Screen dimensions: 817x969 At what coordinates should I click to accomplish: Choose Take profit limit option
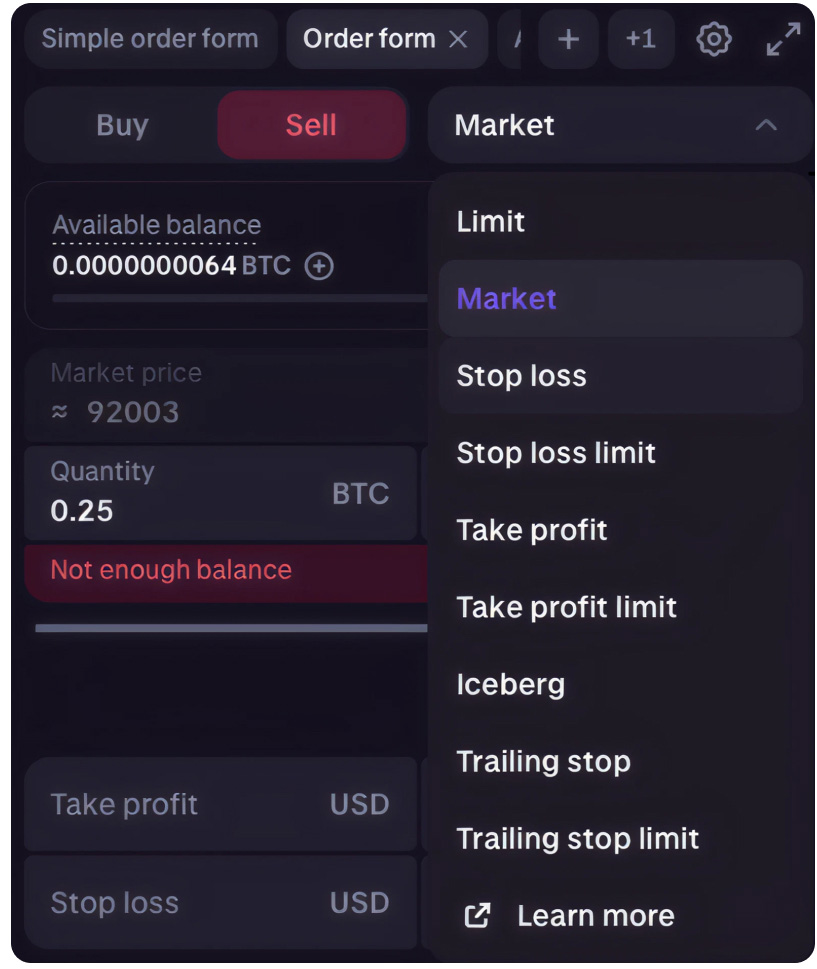pyautogui.click(x=566, y=607)
